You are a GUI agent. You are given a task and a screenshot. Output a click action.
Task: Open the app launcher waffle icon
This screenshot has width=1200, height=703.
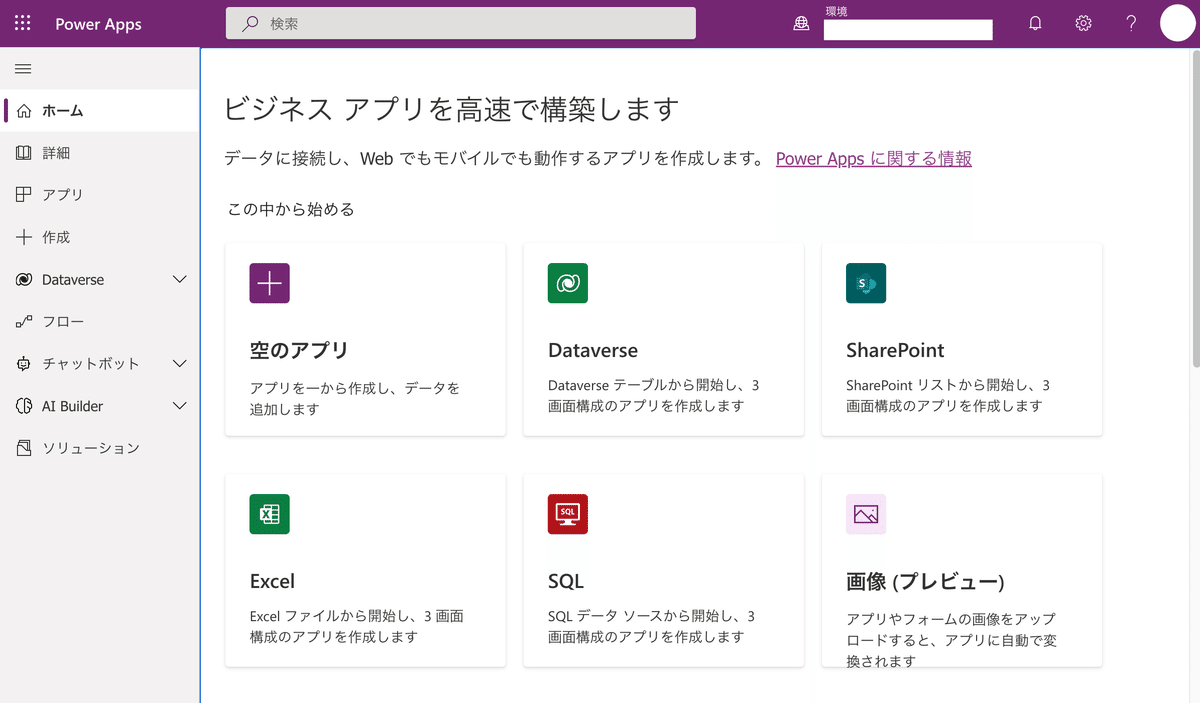[23, 24]
